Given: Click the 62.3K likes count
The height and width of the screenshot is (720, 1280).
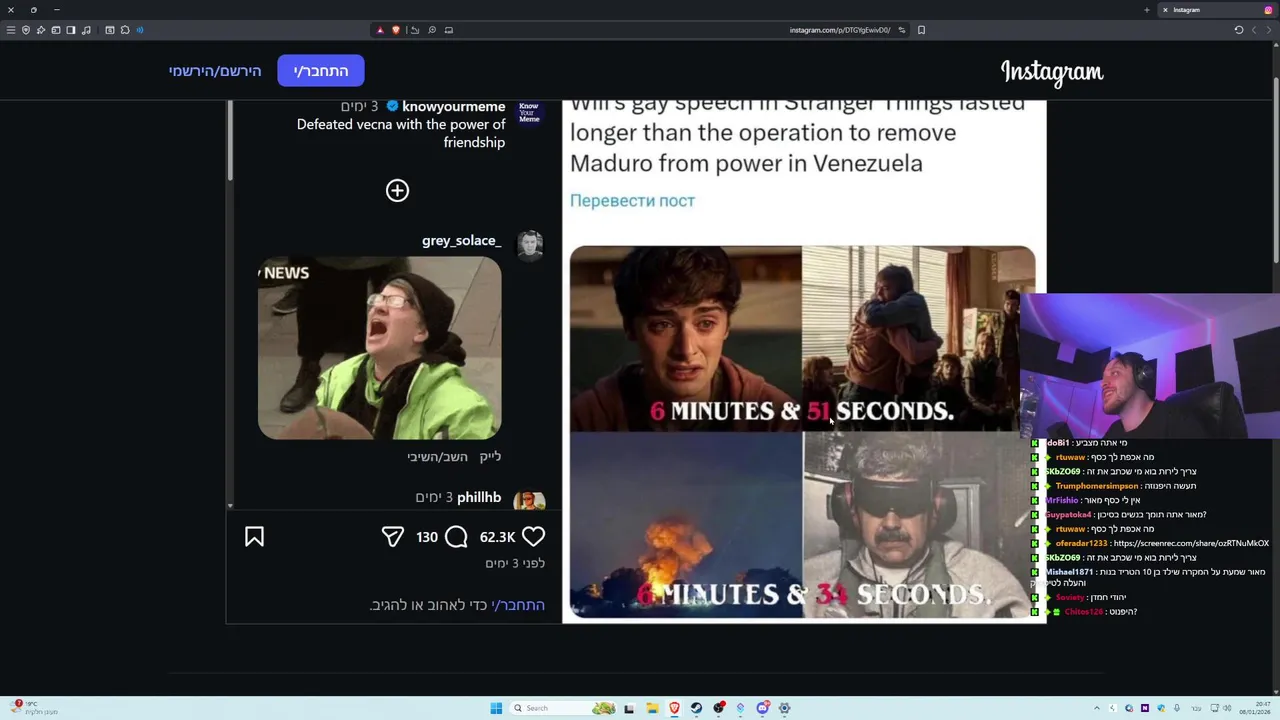Looking at the screenshot, I should coord(497,537).
